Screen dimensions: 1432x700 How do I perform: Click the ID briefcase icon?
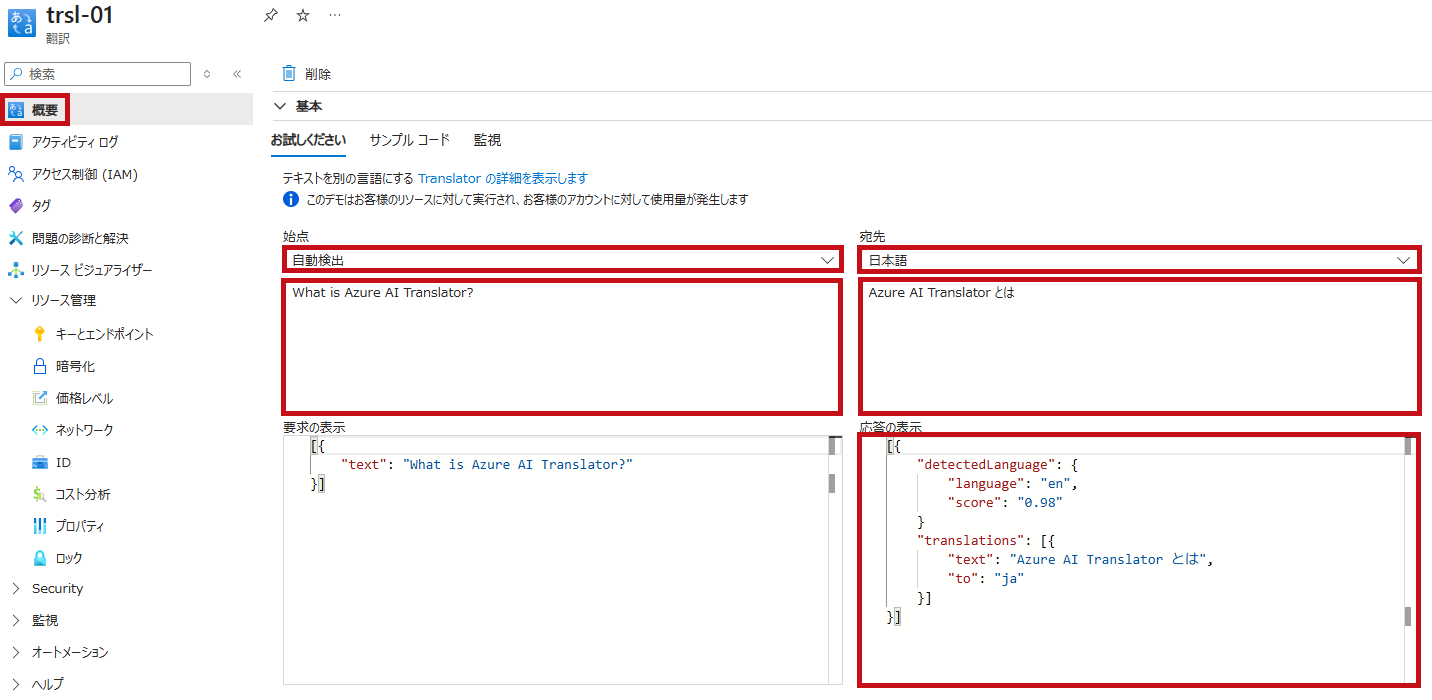40,462
